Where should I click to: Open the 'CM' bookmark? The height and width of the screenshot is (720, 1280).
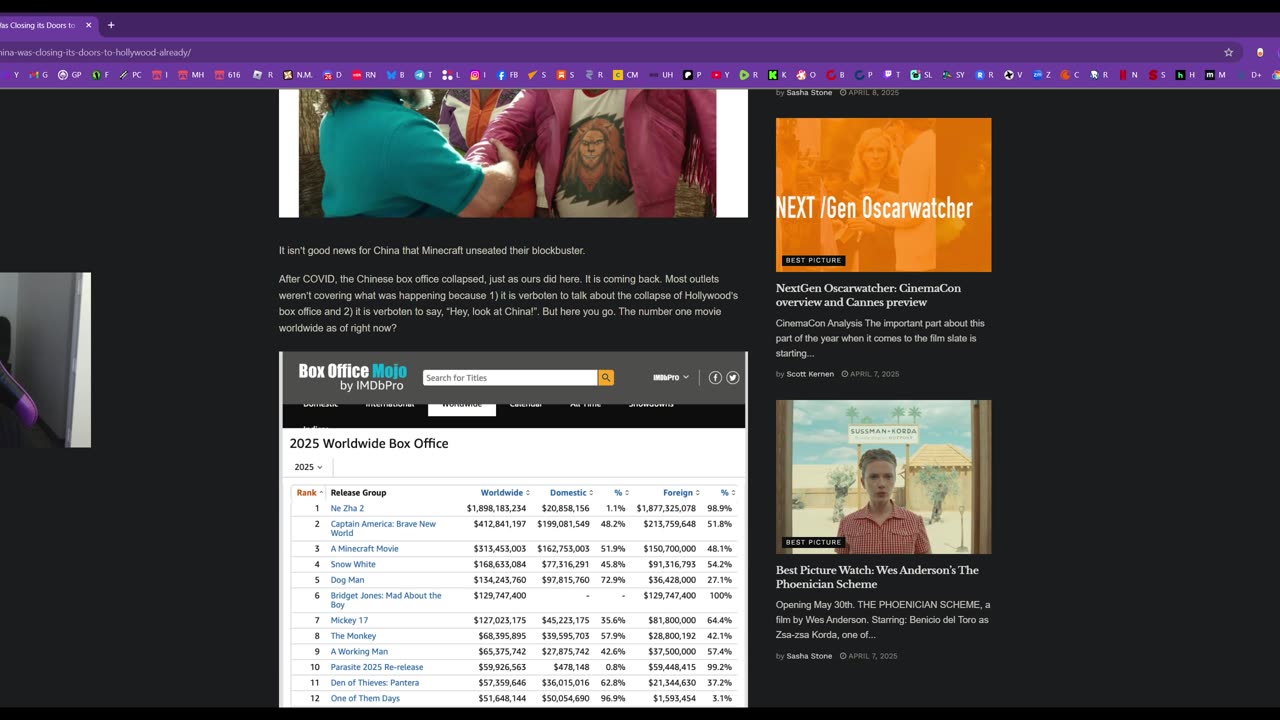tap(626, 75)
